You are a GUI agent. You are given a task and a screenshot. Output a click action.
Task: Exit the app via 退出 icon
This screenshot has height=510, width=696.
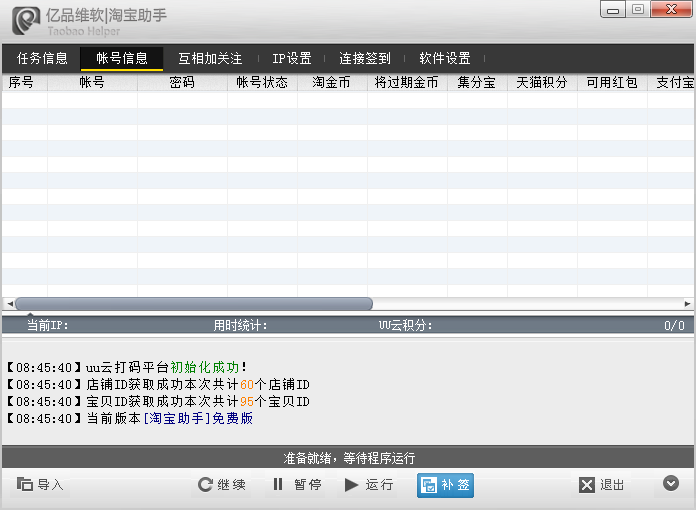(x=601, y=485)
